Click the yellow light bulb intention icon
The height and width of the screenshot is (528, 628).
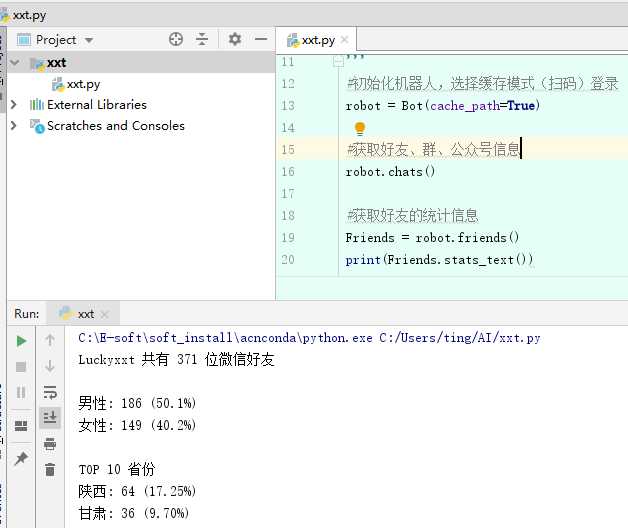tap(360, 128)
